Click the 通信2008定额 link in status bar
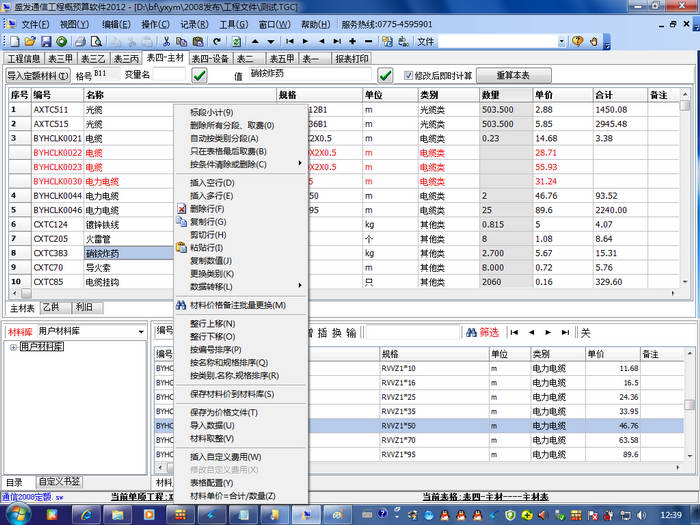The image size is (700, 525). (x=33, y=497)
